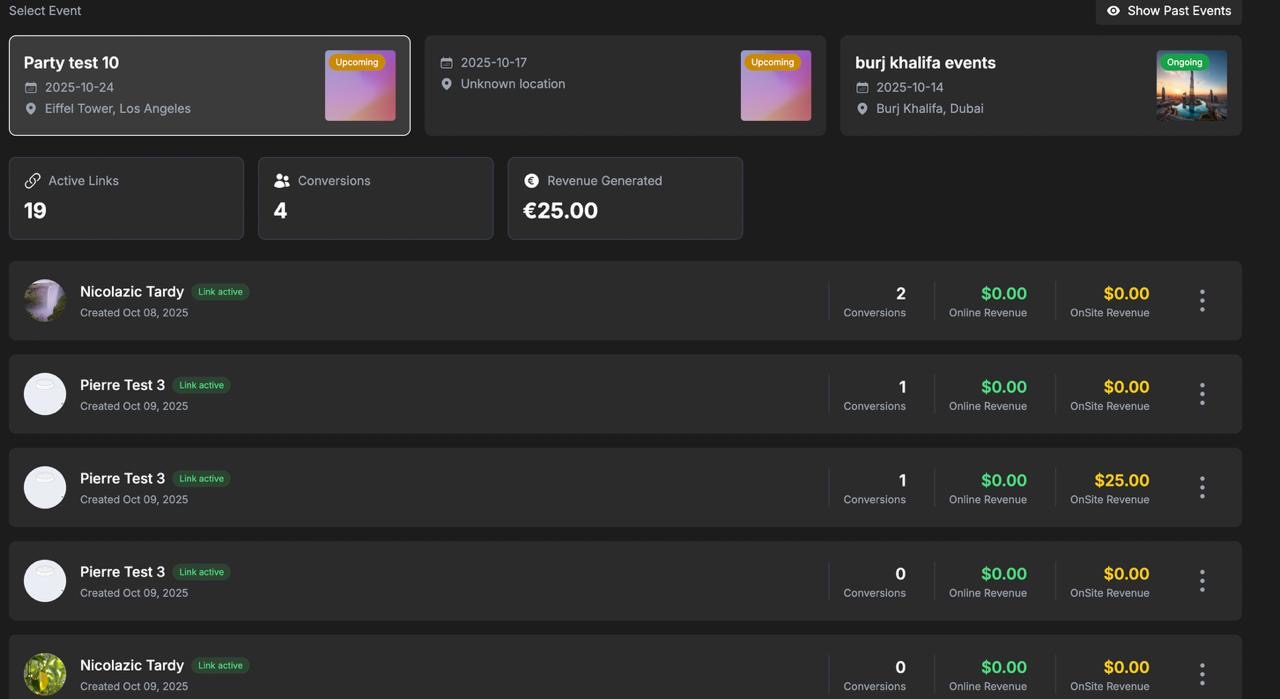
Task: Click the location pin beside Unknown location
Action: [x=447, y=84]
